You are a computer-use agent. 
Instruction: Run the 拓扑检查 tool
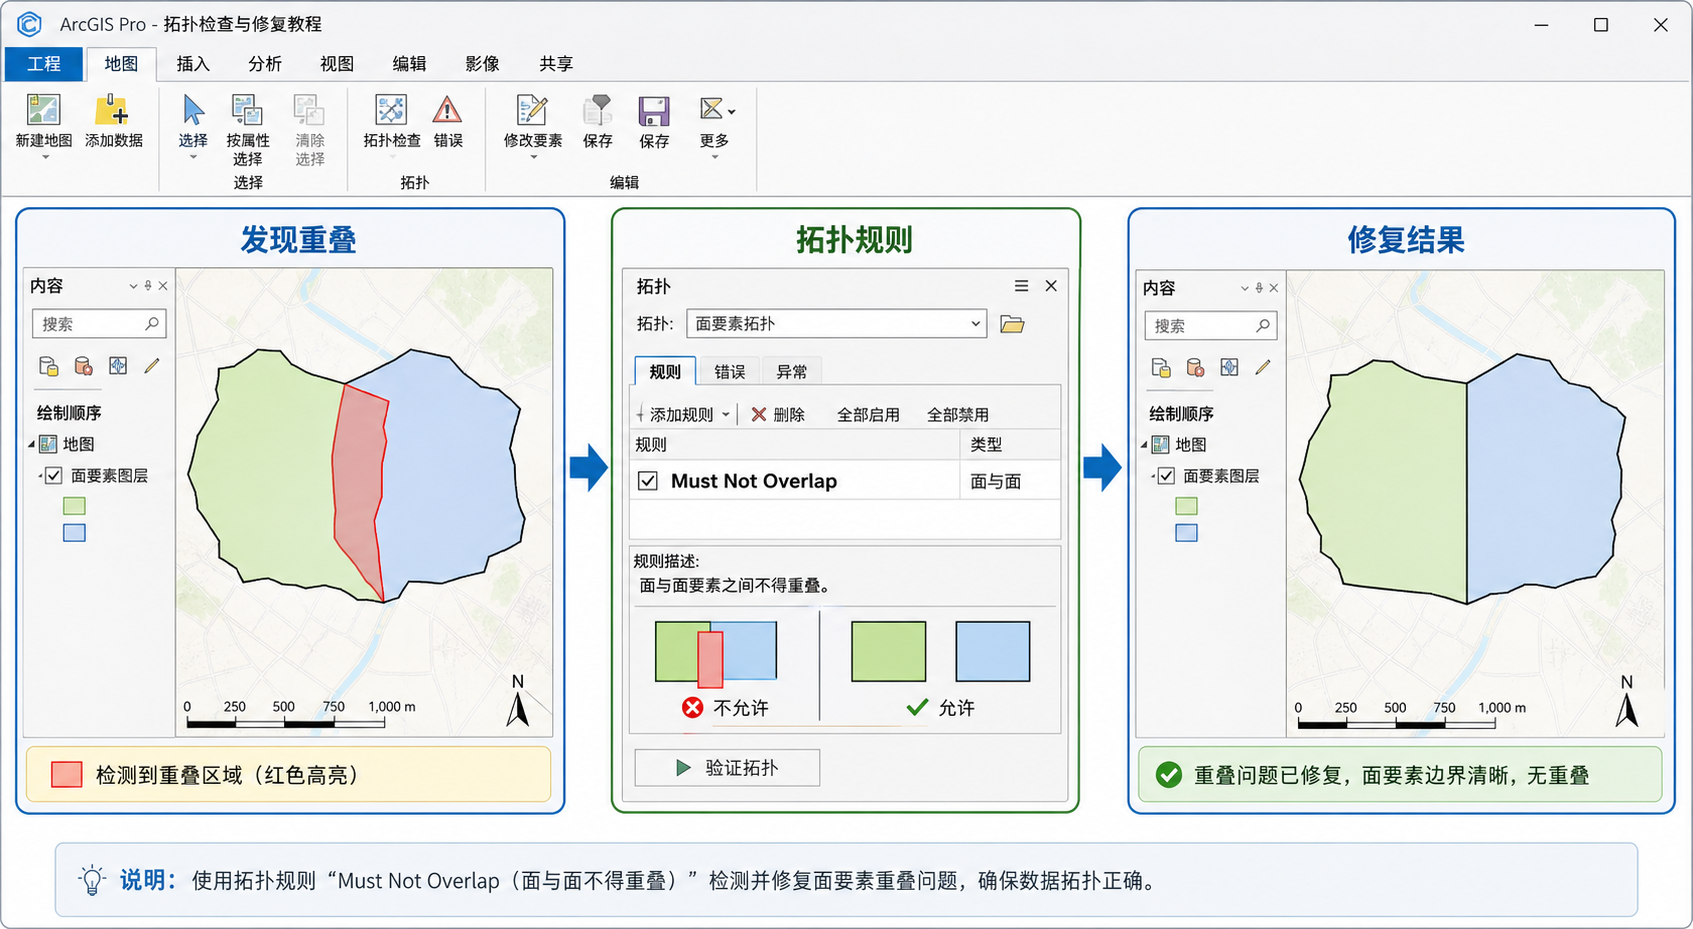(391, 111)
